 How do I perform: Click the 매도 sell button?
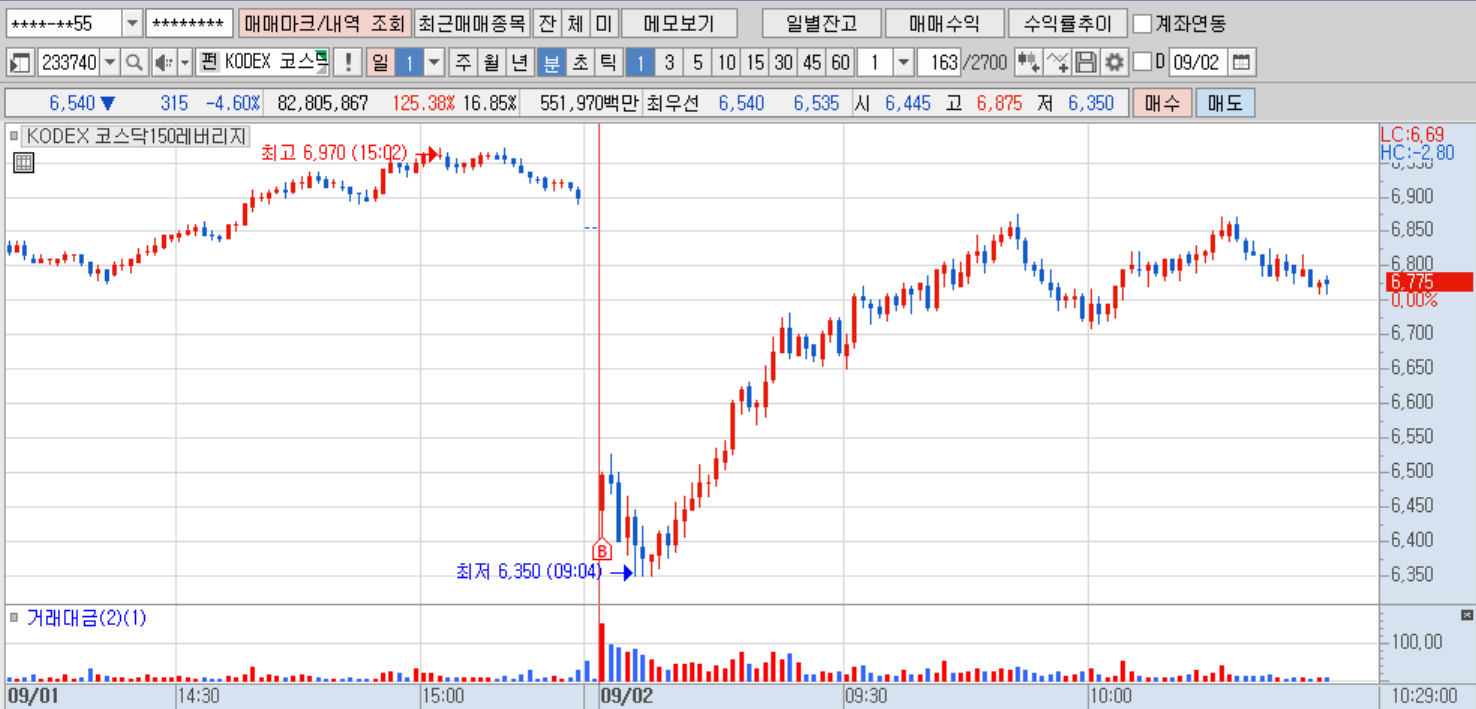[x=1225, y=103]
